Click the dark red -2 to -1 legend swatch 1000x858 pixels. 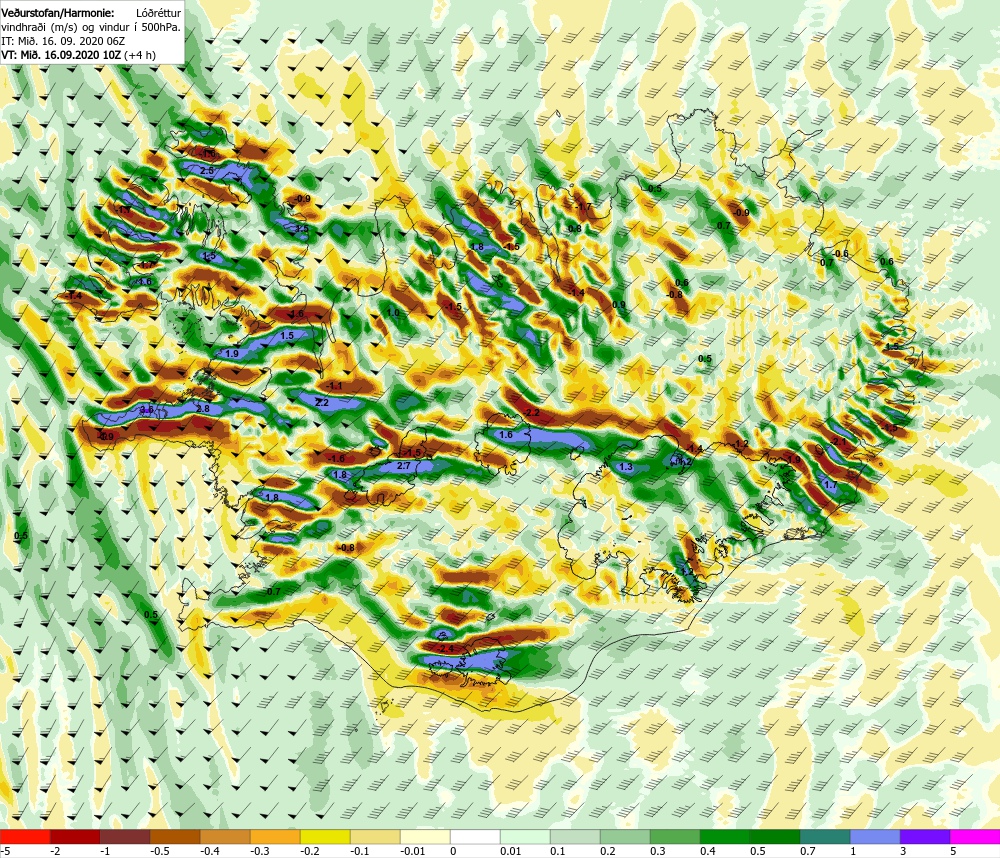[x=75, y=837]
